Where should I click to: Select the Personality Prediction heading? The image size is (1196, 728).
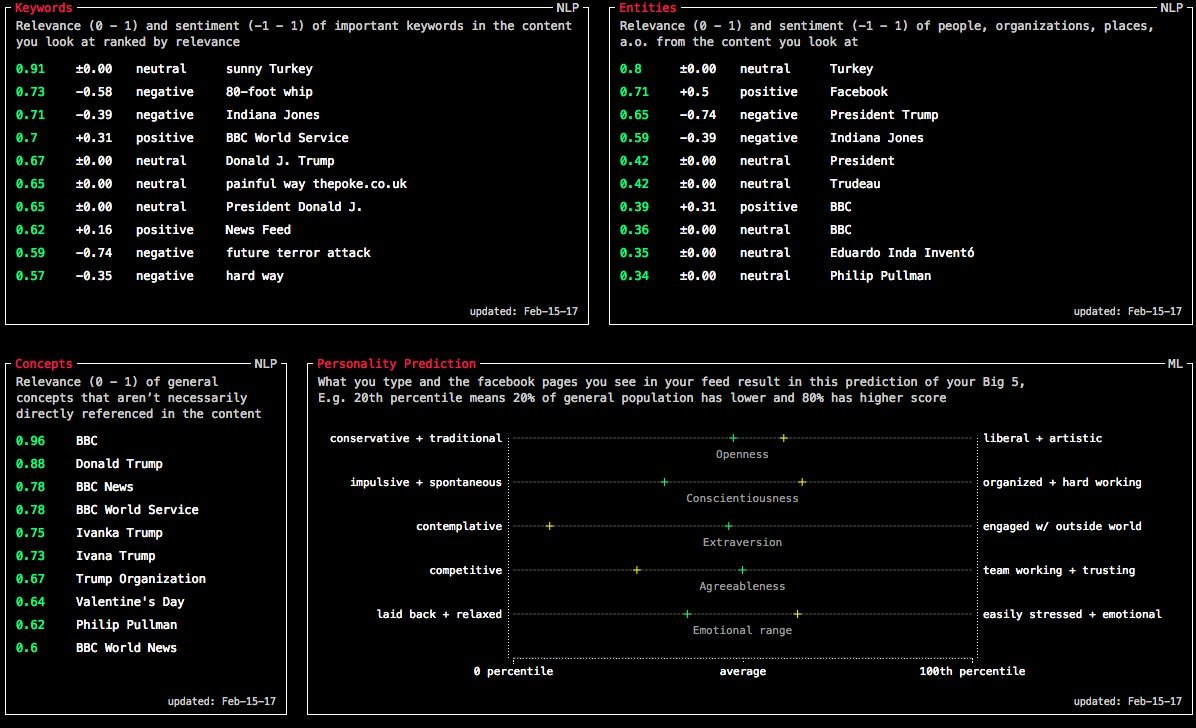pyautogui.click(x=397, y=364)
